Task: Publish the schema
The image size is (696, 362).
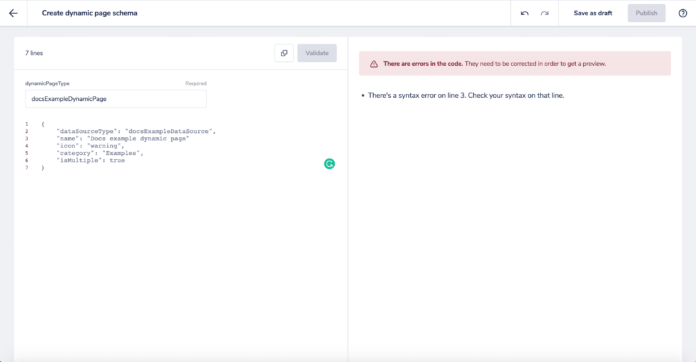Action: (646, 13)
